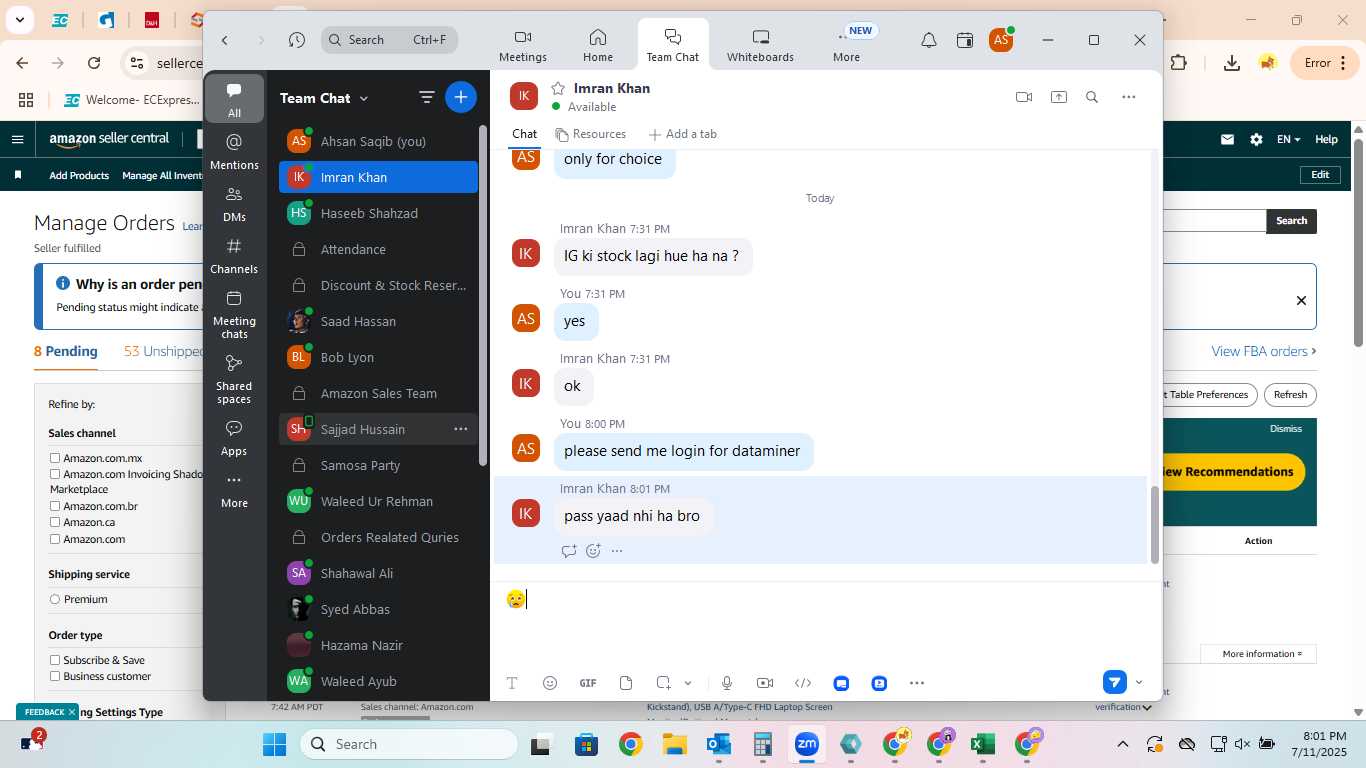The image size is (1366, 768).
Task: Click View FBA orders link
Action: [1263, 351]
